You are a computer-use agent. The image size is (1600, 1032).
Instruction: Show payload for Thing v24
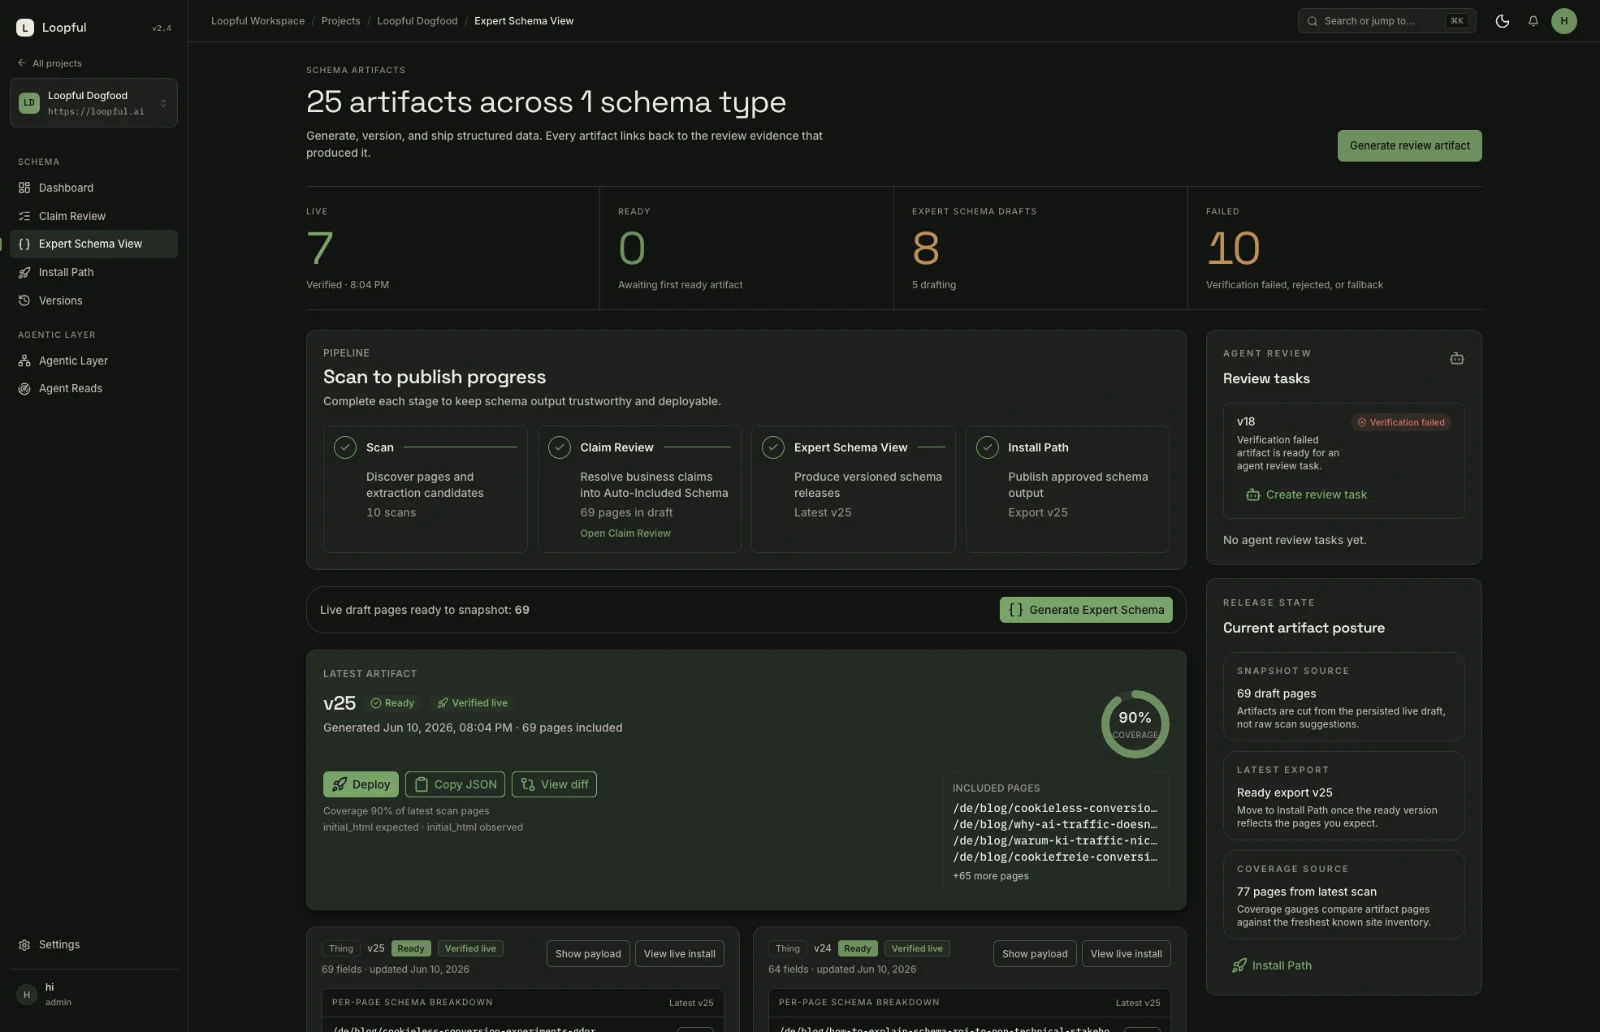[x=1035, y=954]
